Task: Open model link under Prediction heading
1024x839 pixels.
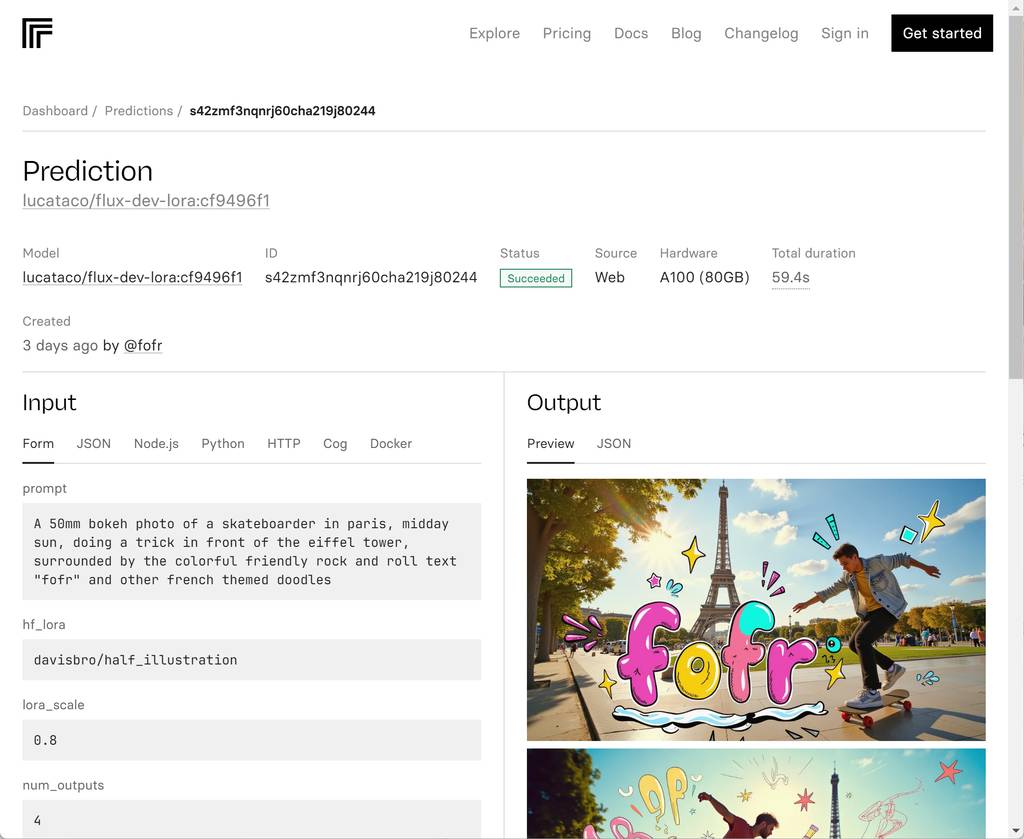Action: pos(146,200)
